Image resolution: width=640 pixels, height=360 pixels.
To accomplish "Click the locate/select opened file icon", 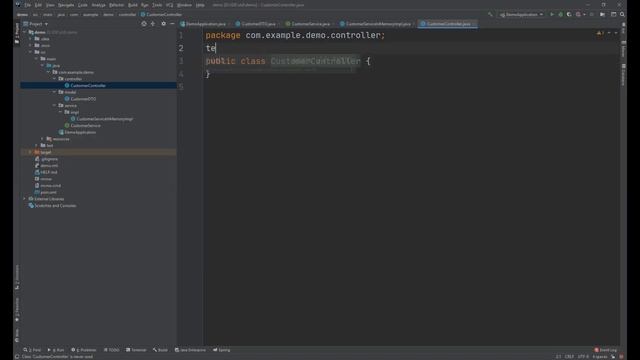I will tap(144, 24).
